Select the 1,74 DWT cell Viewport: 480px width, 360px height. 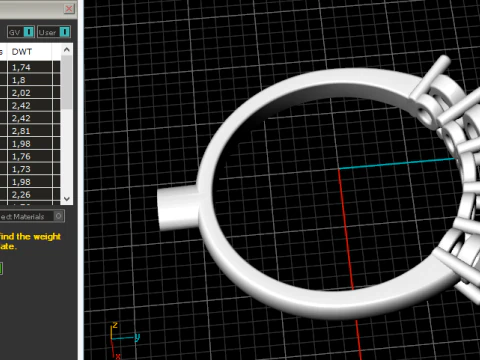tap(29, 67)
